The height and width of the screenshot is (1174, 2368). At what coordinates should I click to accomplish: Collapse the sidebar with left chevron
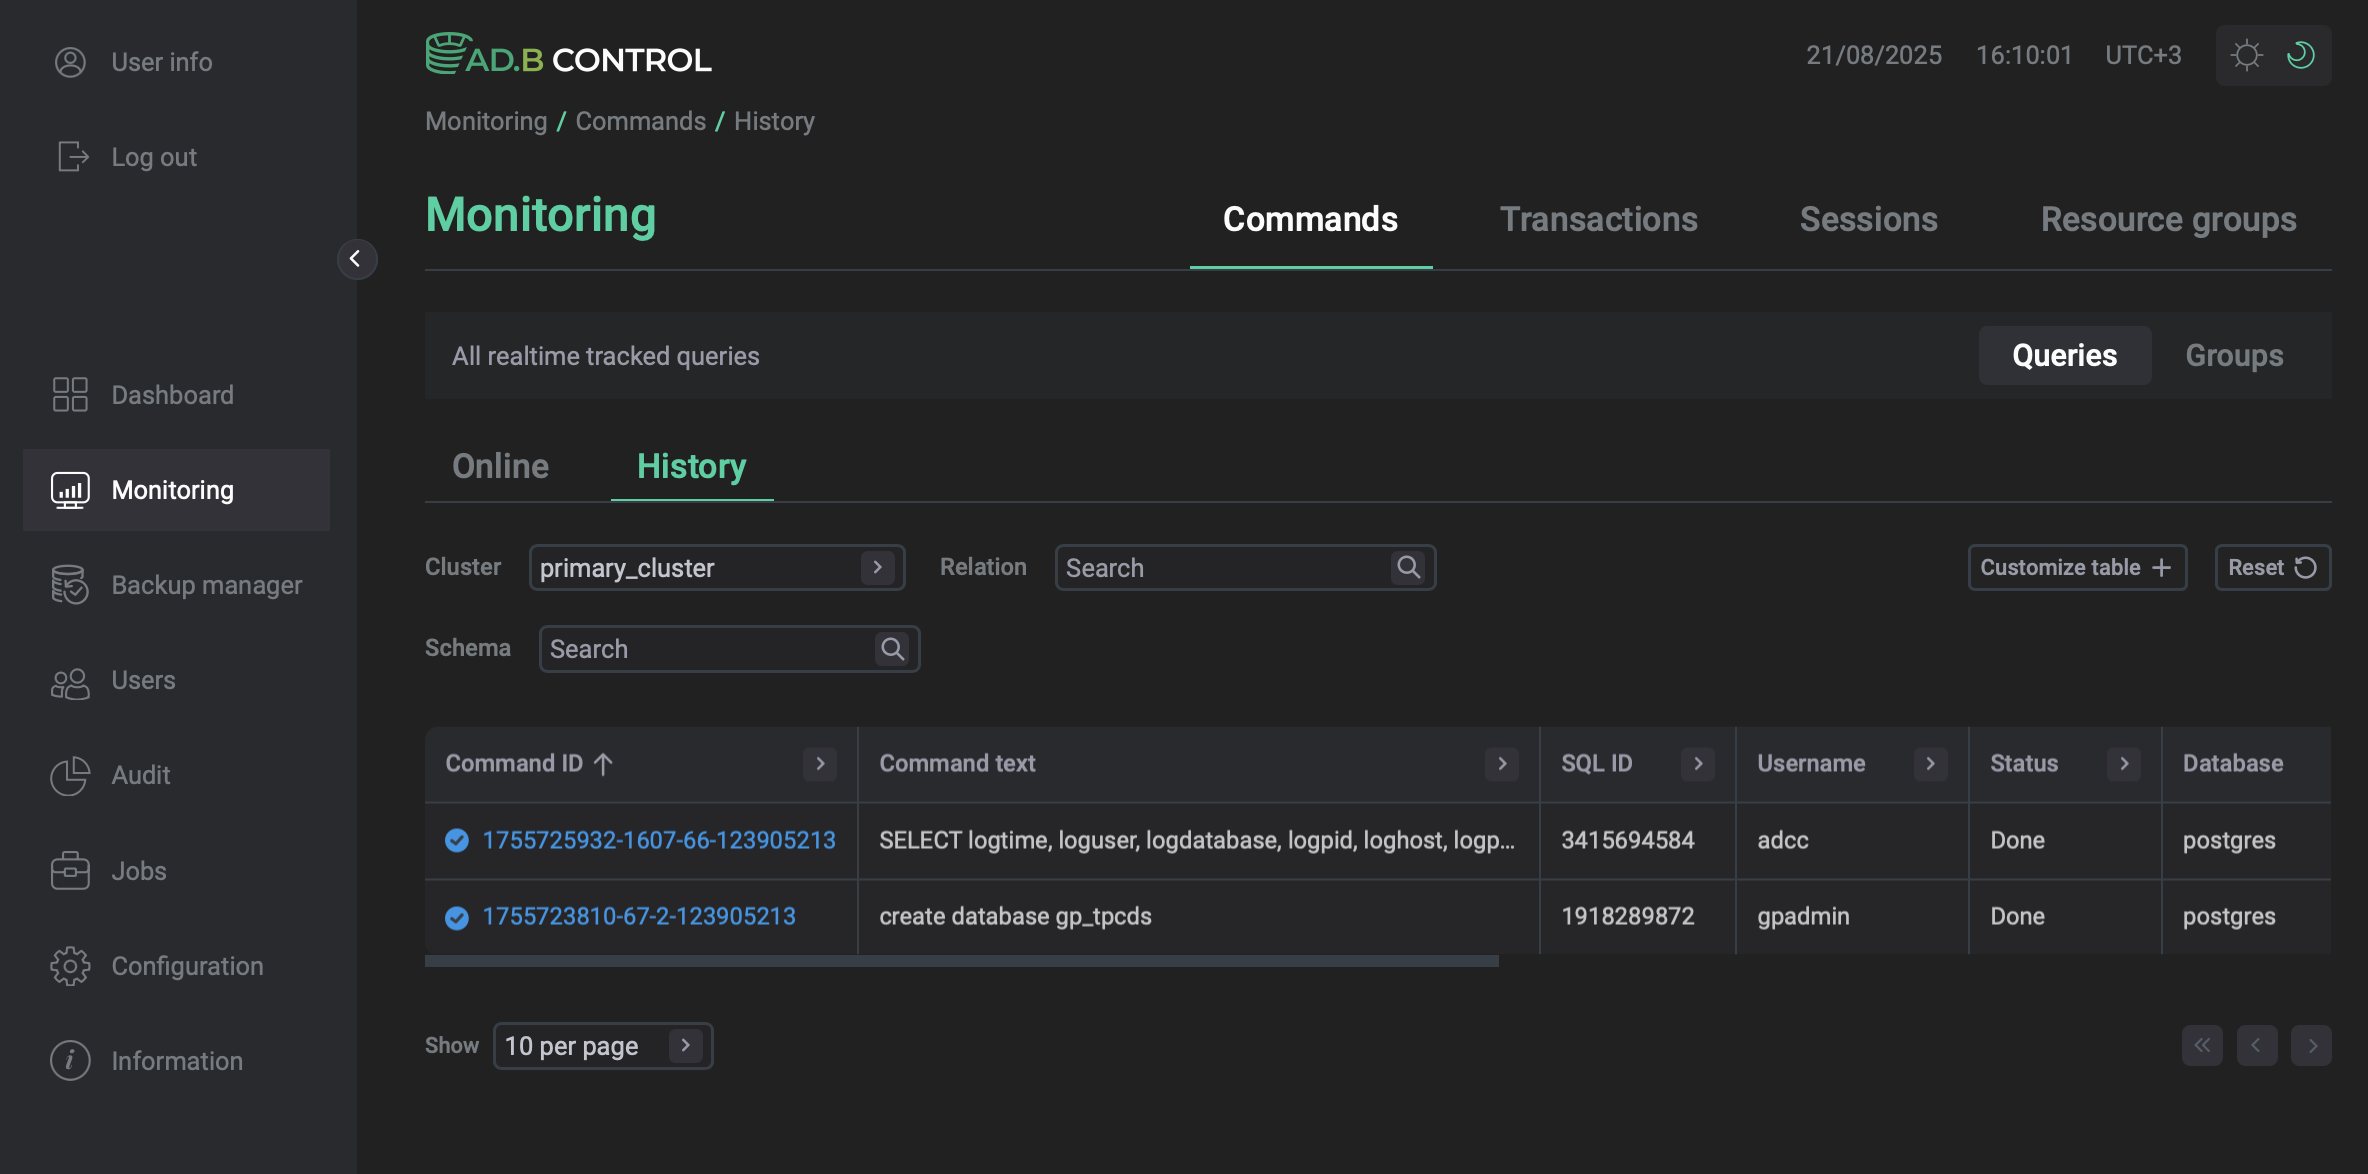click(x=357, y=260)
